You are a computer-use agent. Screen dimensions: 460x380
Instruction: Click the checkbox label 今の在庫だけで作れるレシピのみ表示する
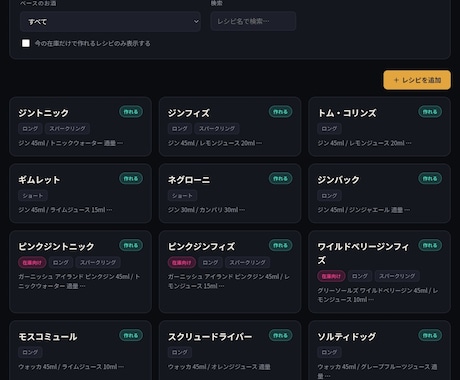93,43
